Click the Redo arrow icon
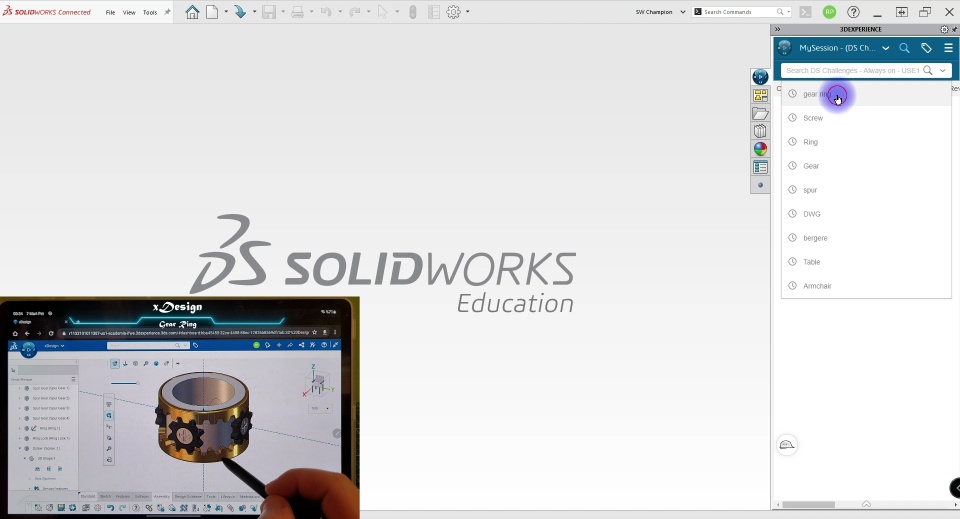Viewport: 960px width, 519px height. (x=354, y=12)
